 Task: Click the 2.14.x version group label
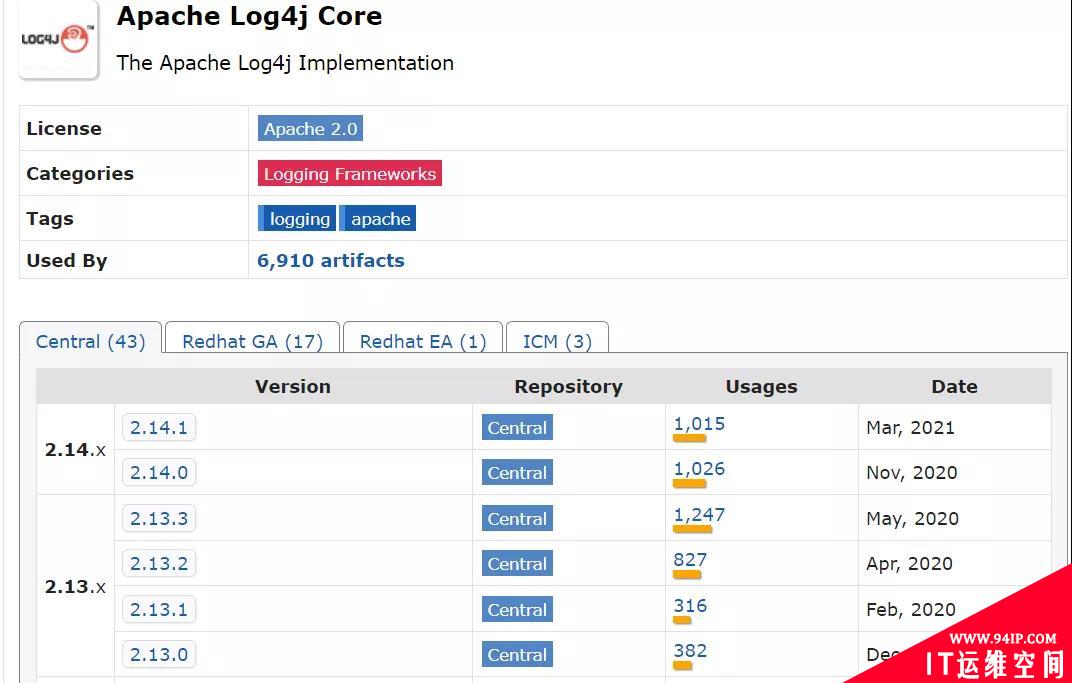click(x=75, y=450)
